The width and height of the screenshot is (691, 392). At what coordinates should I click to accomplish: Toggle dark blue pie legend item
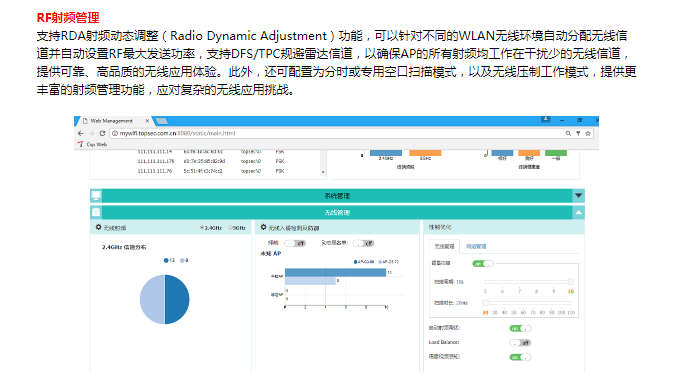pyautogui.click(x=169, y=260)
